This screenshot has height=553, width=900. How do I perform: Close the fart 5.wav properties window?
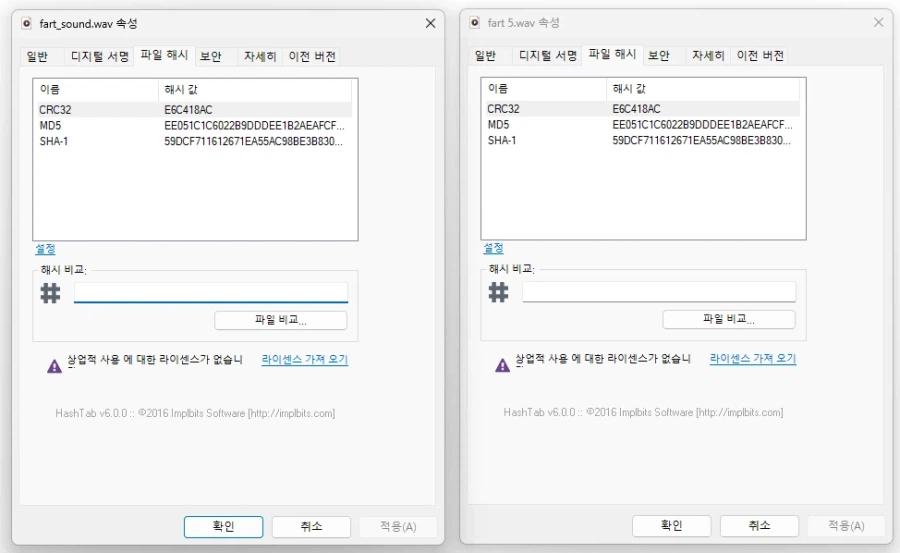click(x=879, y=22)
